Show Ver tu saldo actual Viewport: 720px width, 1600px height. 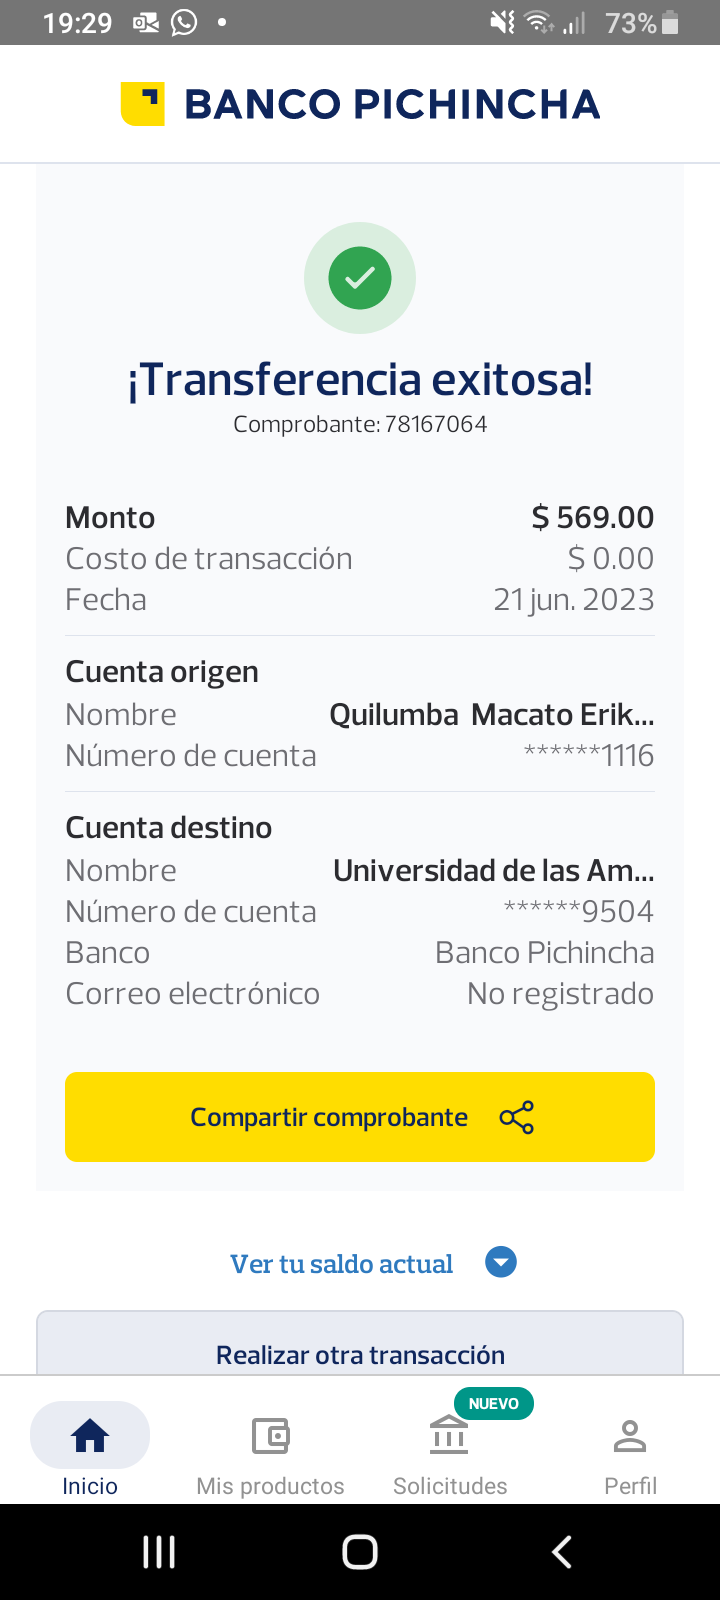pyautogui.click(x=342, y=1264)
